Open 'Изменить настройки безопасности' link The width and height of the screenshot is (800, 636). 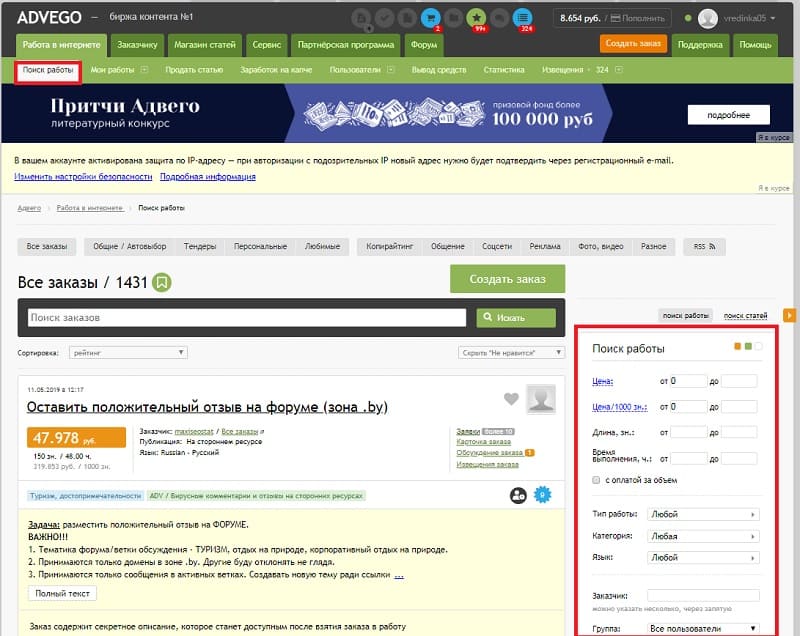coord(83,176)
